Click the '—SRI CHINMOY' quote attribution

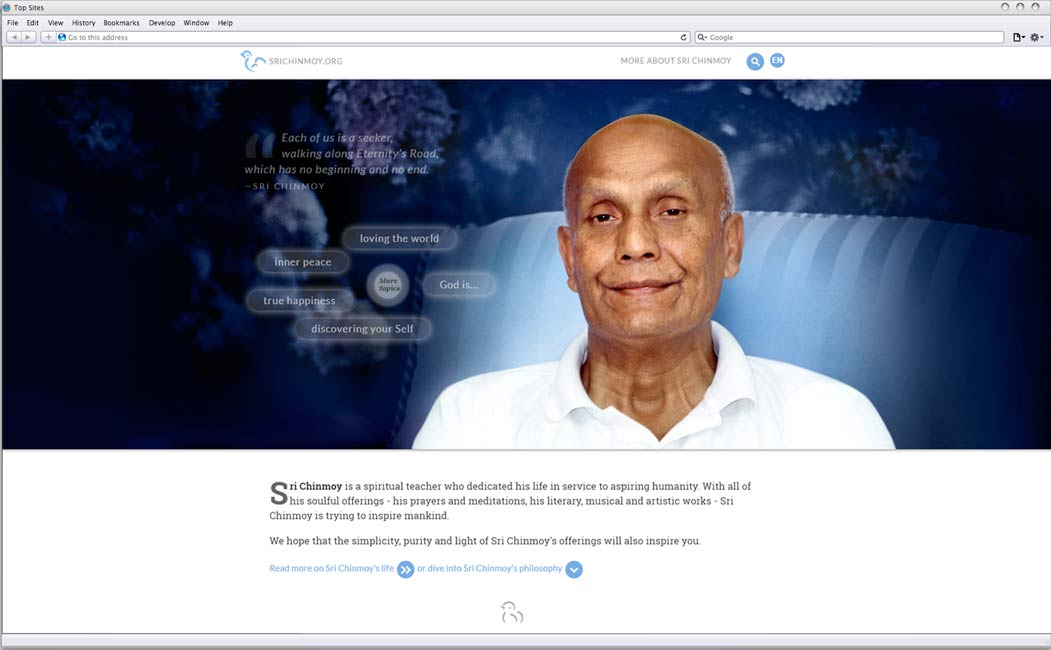click(285, 186)
